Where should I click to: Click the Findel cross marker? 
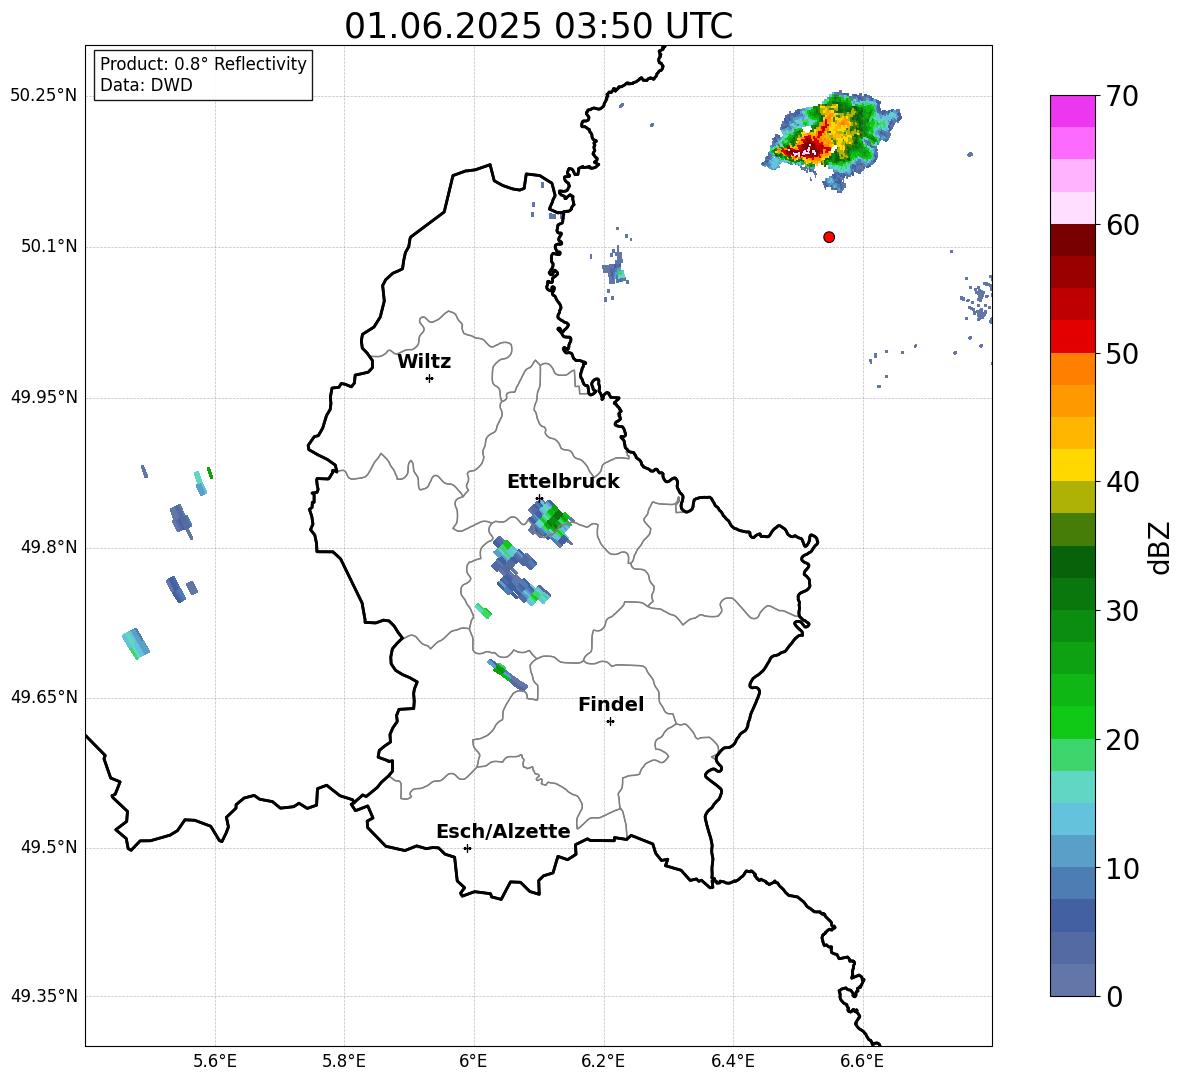click(610, 722)
